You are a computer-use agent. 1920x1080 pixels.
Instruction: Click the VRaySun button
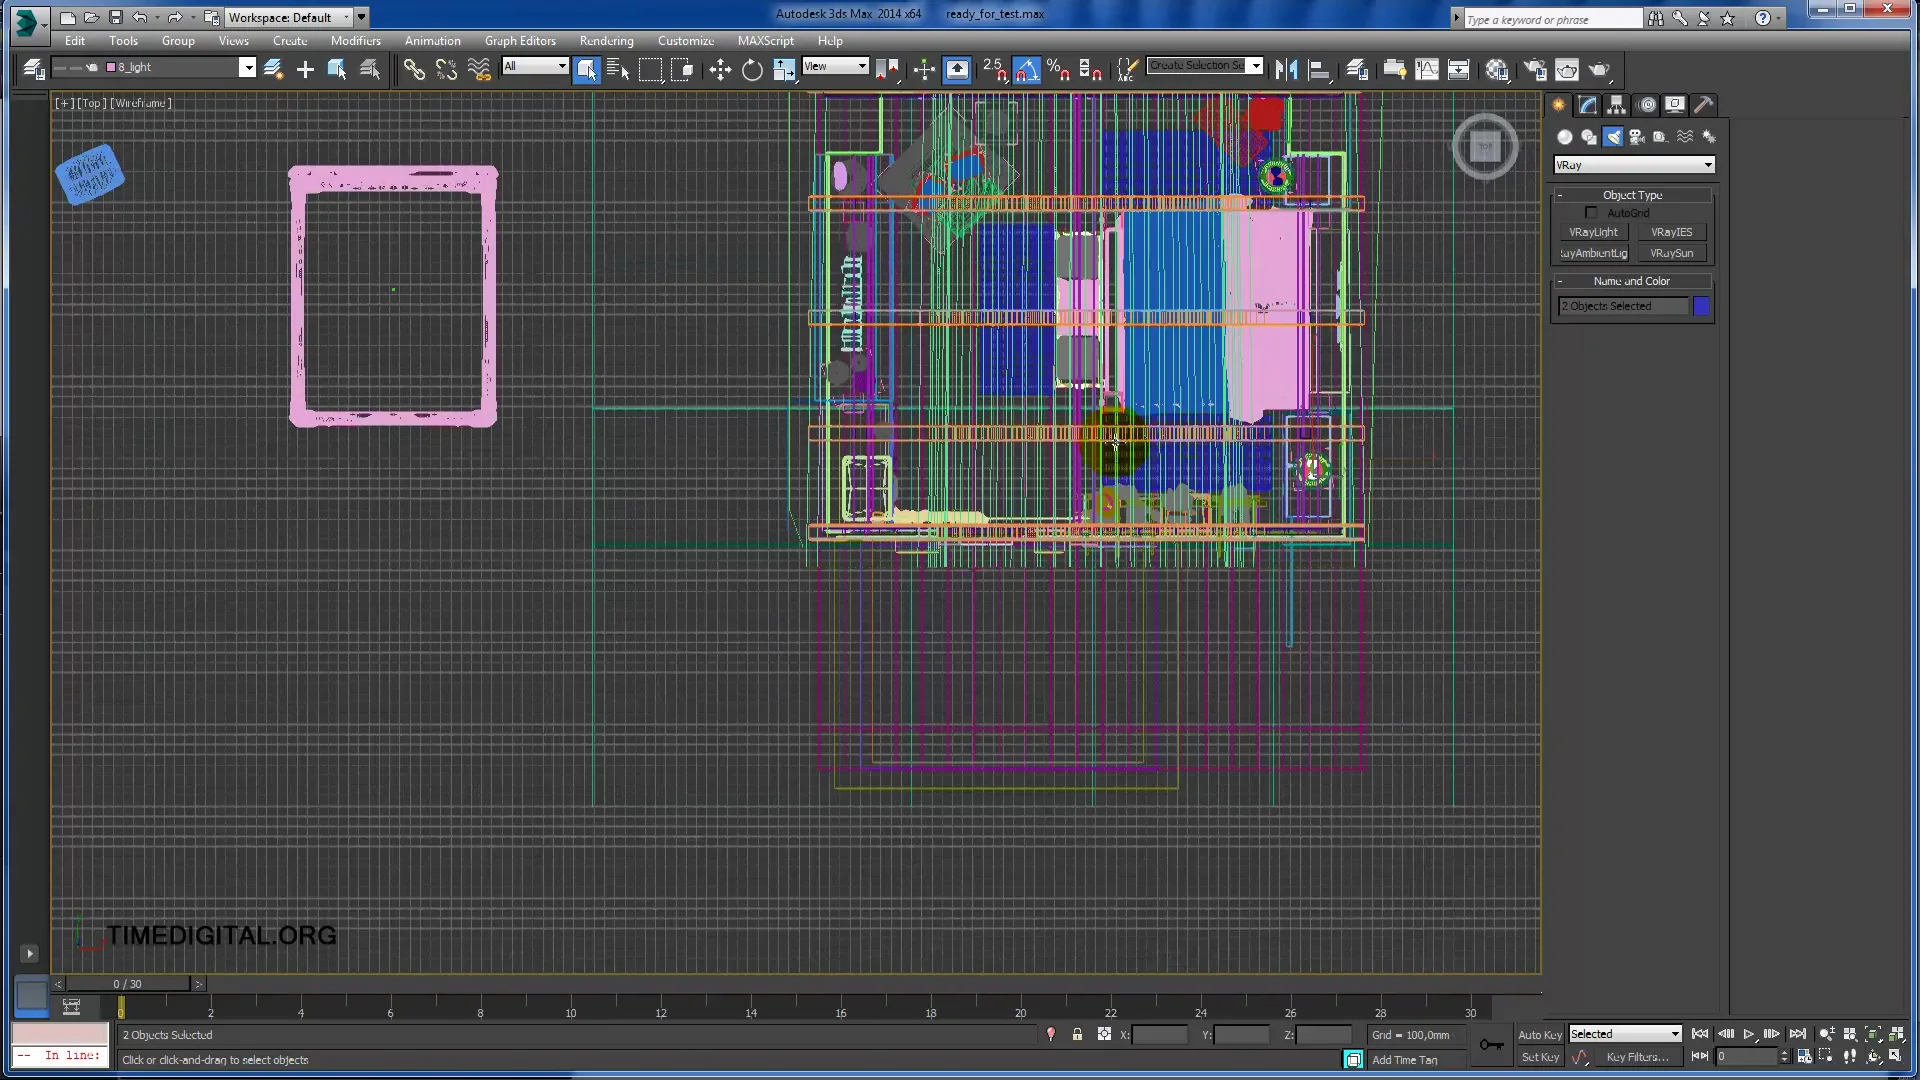click(x=1671, y=253)
